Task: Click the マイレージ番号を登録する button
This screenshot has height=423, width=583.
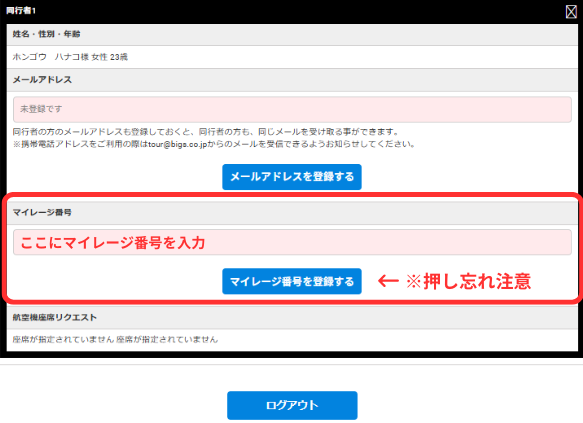Action: tap(292, 281)
